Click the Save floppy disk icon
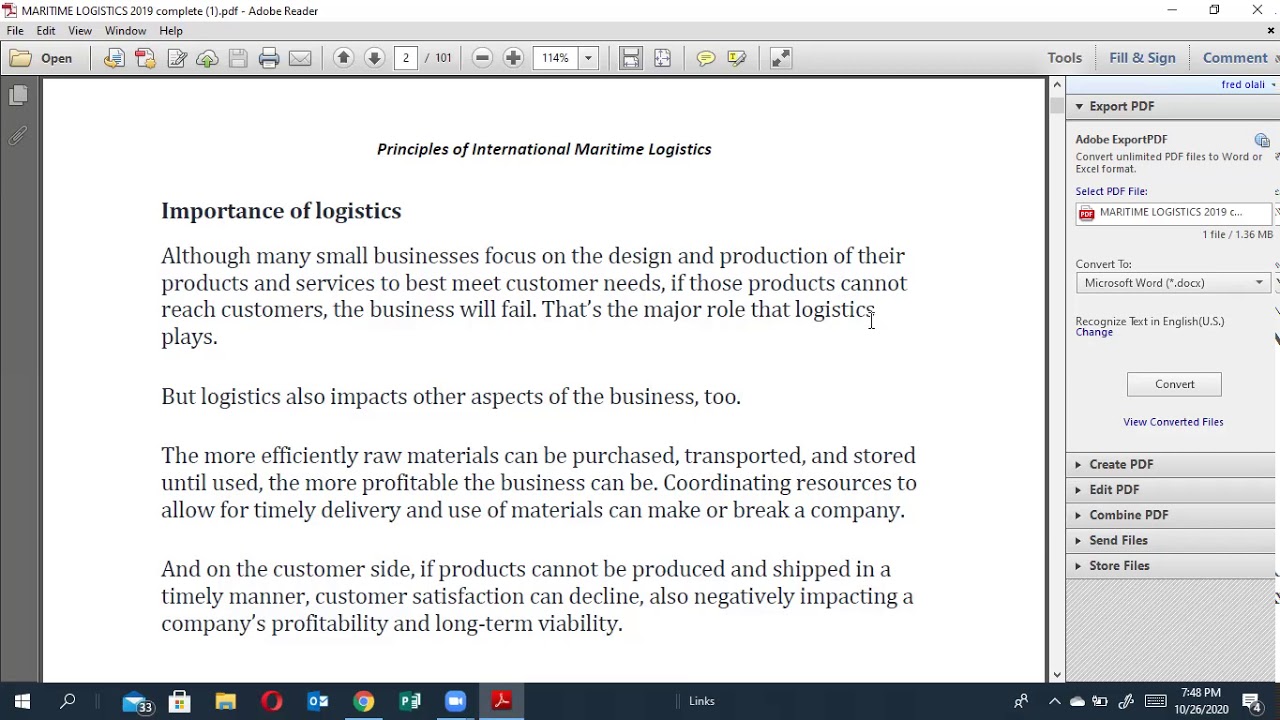Screen dimensions: 1280x720 coord(238,58)
